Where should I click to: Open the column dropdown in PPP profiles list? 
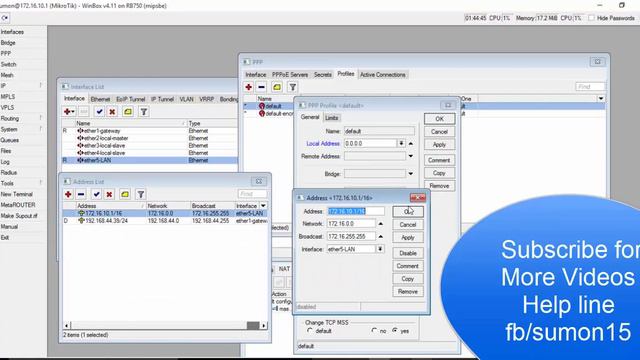601,99
